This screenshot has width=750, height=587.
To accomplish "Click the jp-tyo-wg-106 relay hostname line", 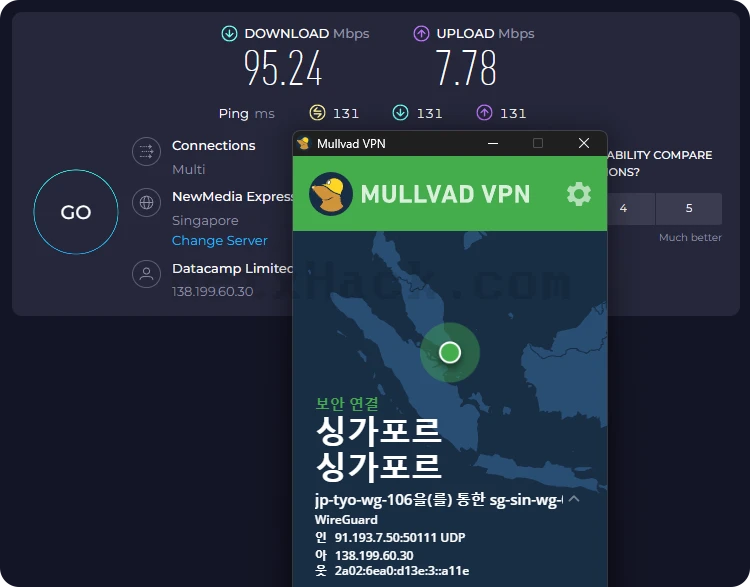I will point(439,499).
